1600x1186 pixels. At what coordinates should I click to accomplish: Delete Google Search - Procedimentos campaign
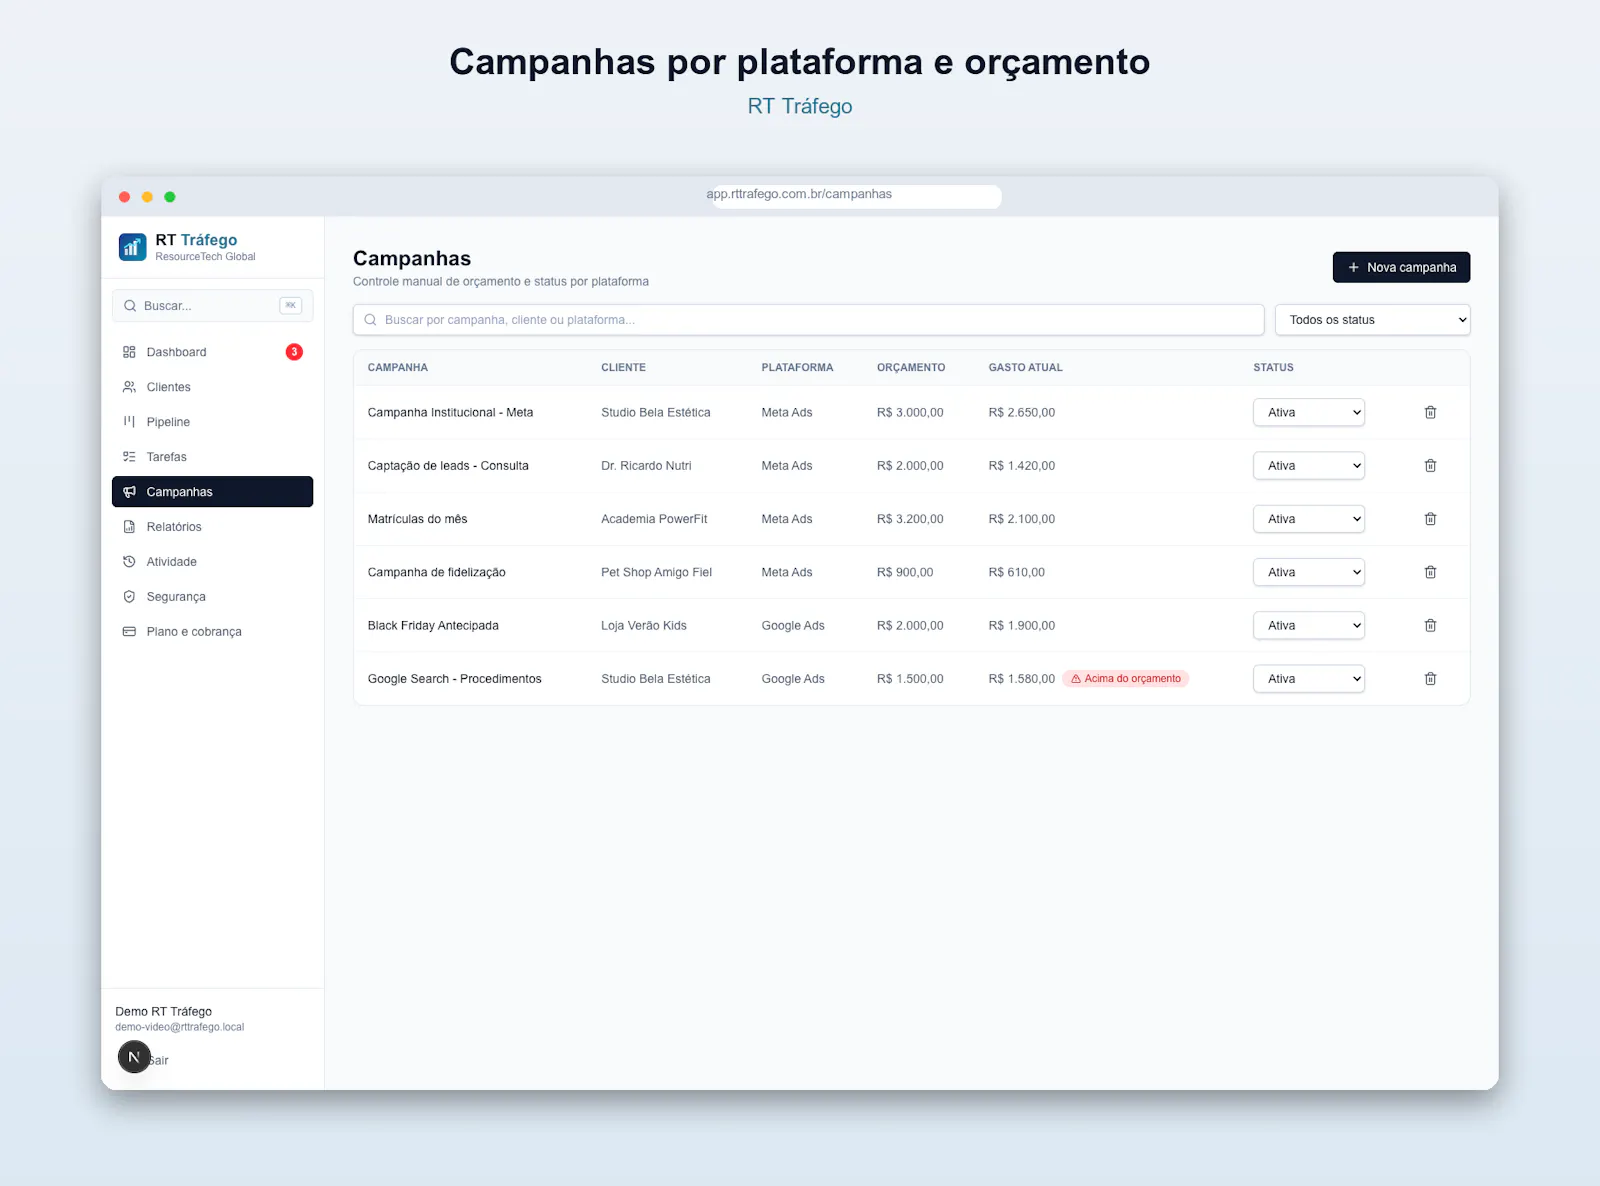tap(1430, 679)
